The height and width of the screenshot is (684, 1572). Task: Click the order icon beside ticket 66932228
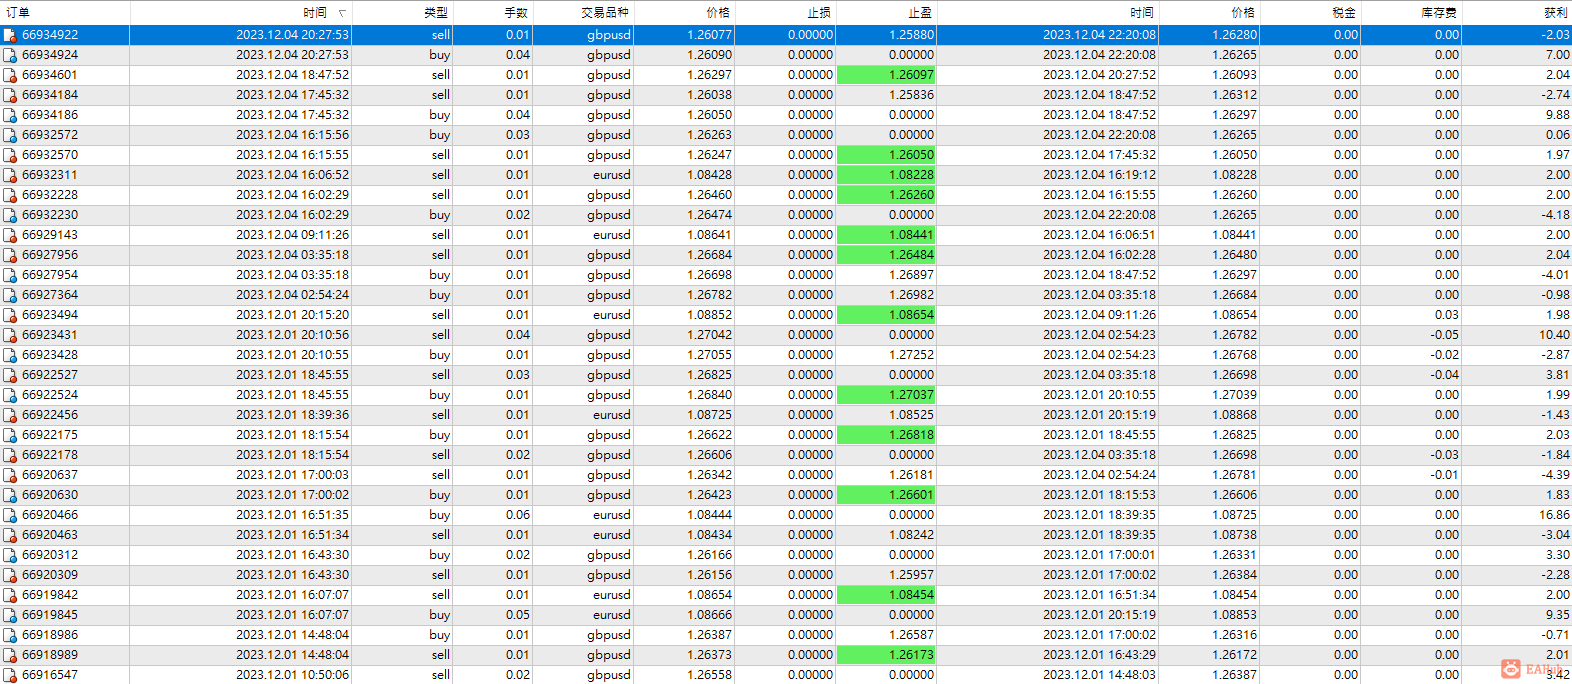[10, 195]
